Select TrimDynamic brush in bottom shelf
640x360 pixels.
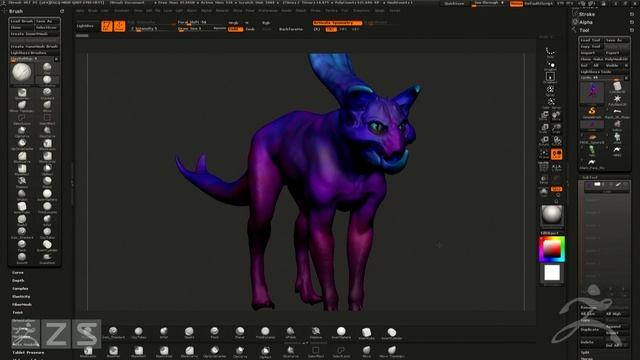(x=265, y=333)
